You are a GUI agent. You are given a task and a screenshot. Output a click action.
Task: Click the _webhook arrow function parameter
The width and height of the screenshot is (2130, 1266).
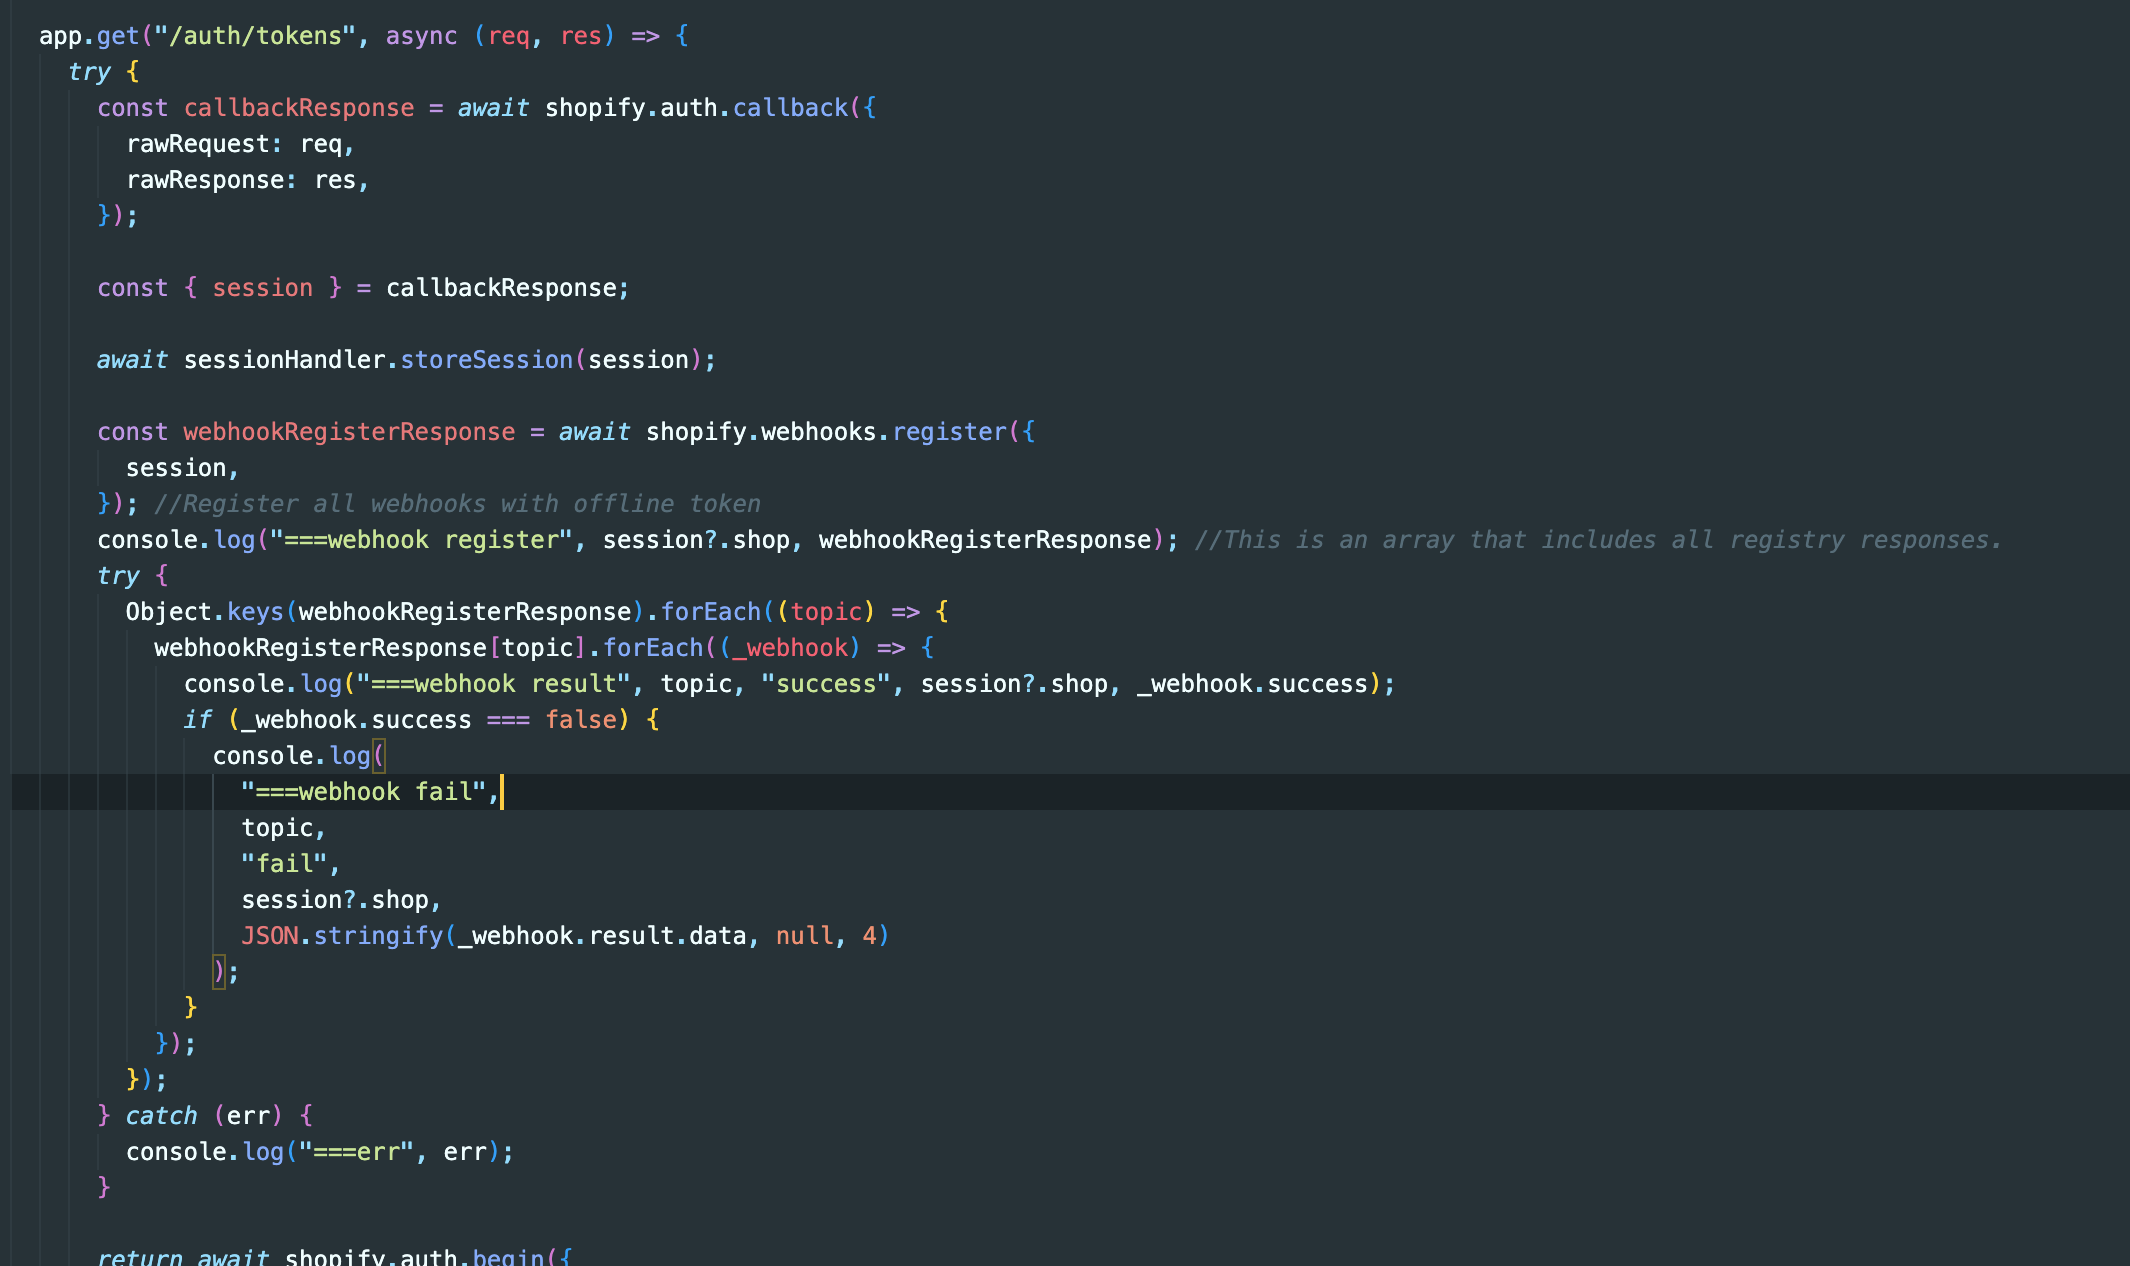[790, 648]
